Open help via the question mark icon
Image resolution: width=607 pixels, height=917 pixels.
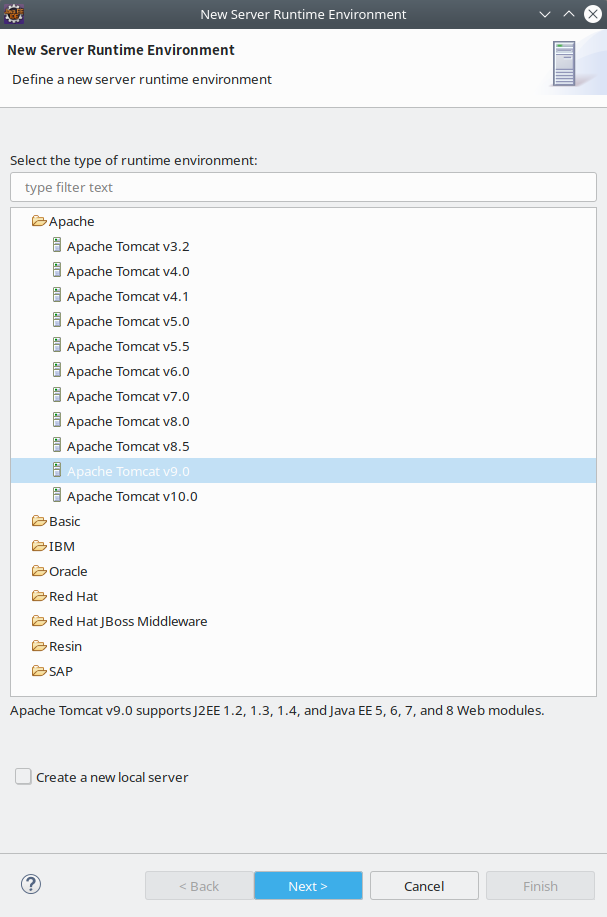(x=31, y=884)
